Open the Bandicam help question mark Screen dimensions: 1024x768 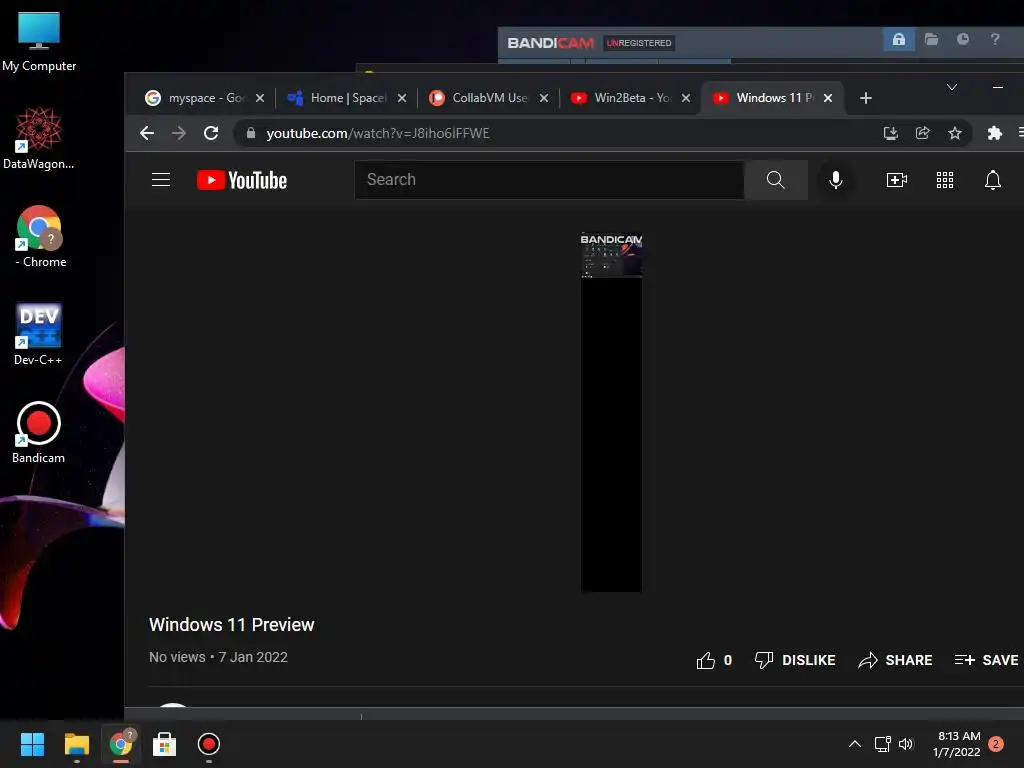pyautogui.click(x=995, y=40)
